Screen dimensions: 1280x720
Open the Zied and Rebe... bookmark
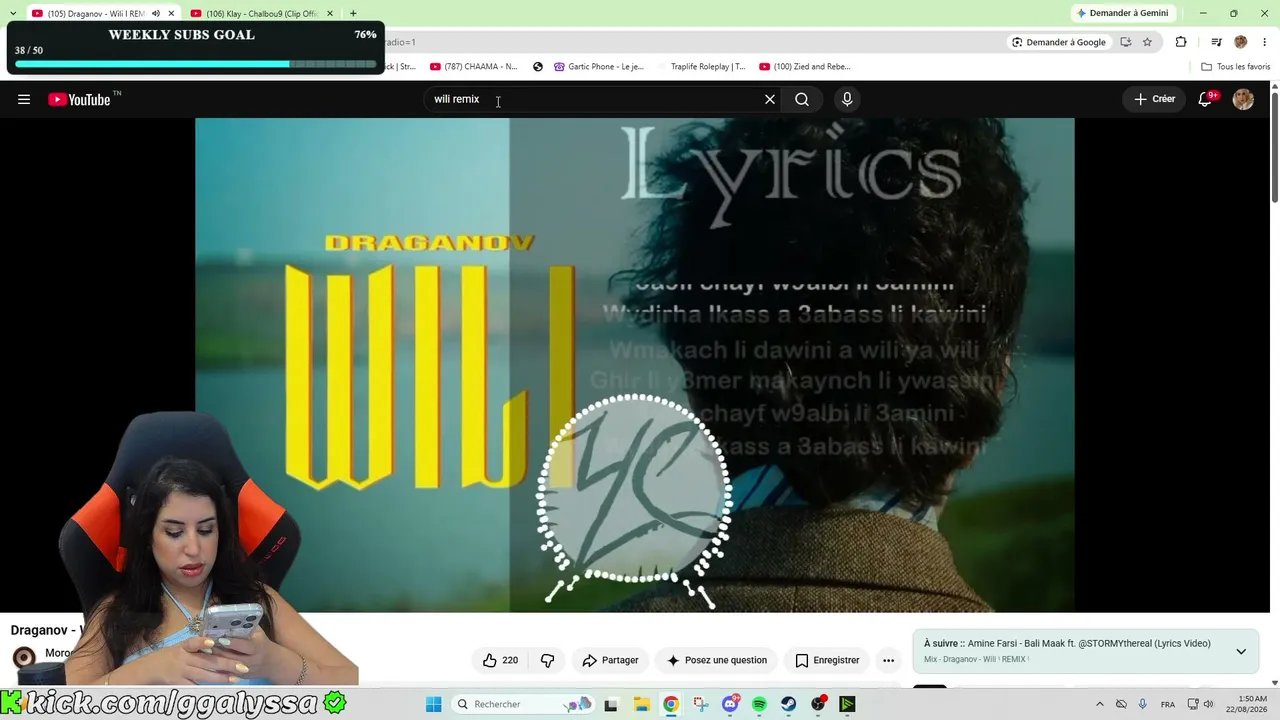805,67
